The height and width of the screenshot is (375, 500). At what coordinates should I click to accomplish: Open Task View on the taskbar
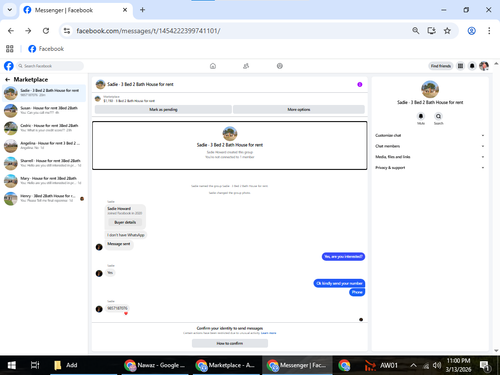35,365
